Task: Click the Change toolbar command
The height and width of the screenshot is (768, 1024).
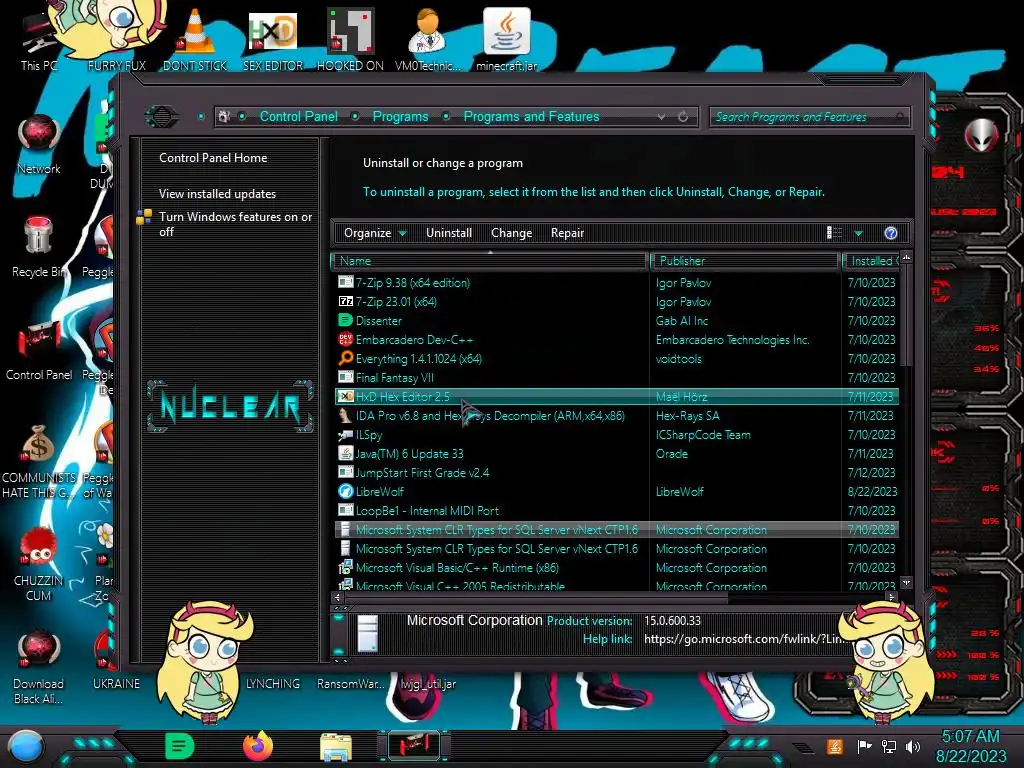Action: [x=511, y=233]
